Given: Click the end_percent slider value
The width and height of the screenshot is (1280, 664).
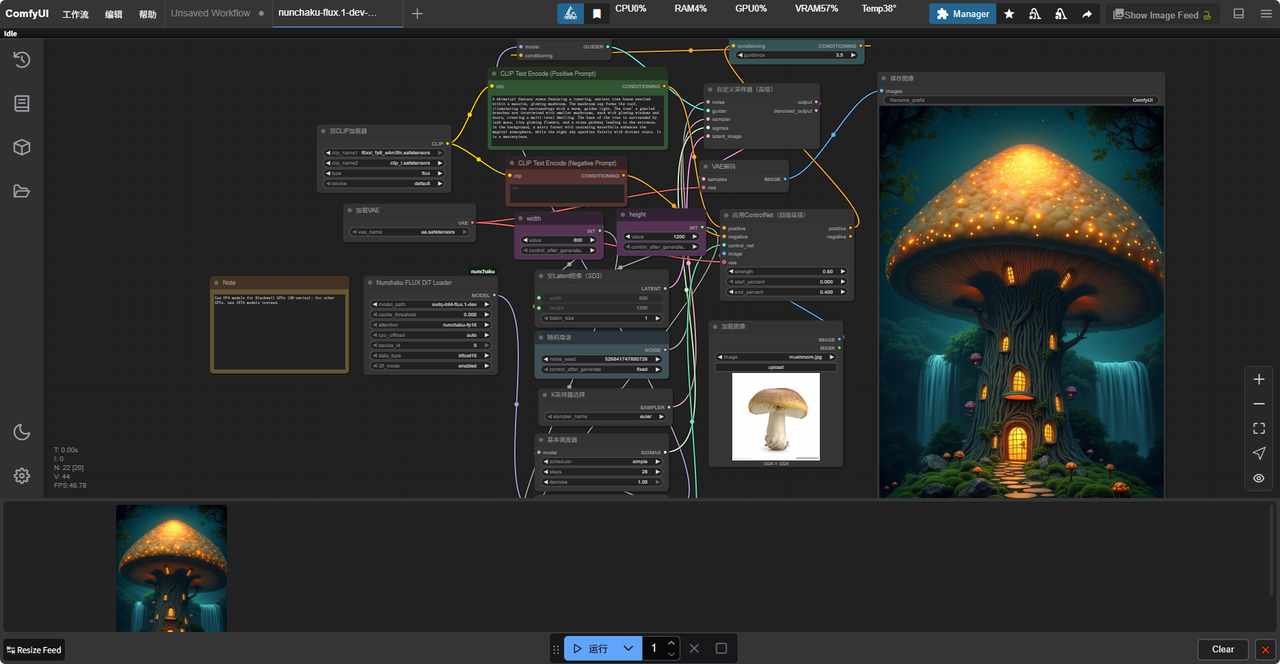Looking at the screenshot, I should pyautogui.click(x=788, y=292).
